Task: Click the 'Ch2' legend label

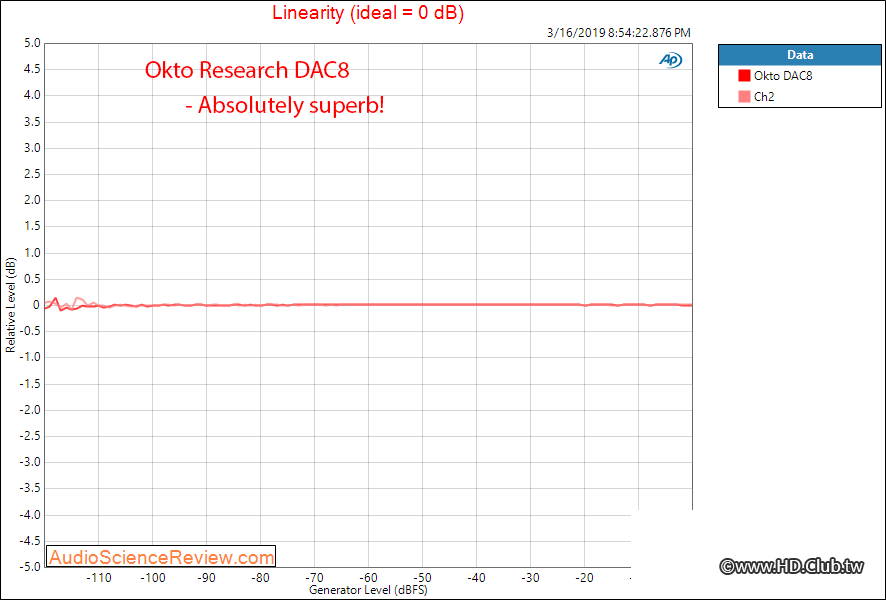Action: click(x=764, y=97)
